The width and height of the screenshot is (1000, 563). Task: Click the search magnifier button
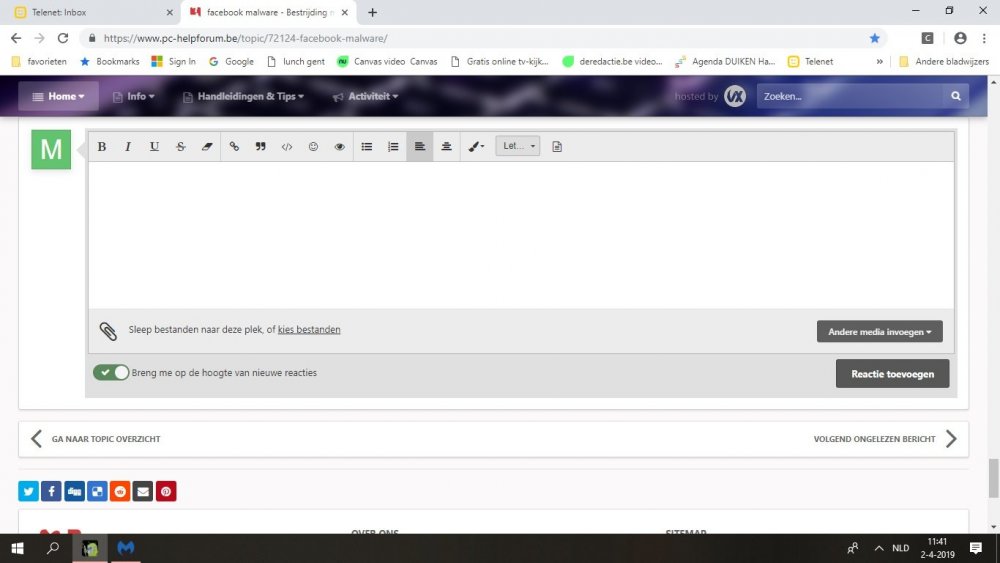click(x=955, y=96)
